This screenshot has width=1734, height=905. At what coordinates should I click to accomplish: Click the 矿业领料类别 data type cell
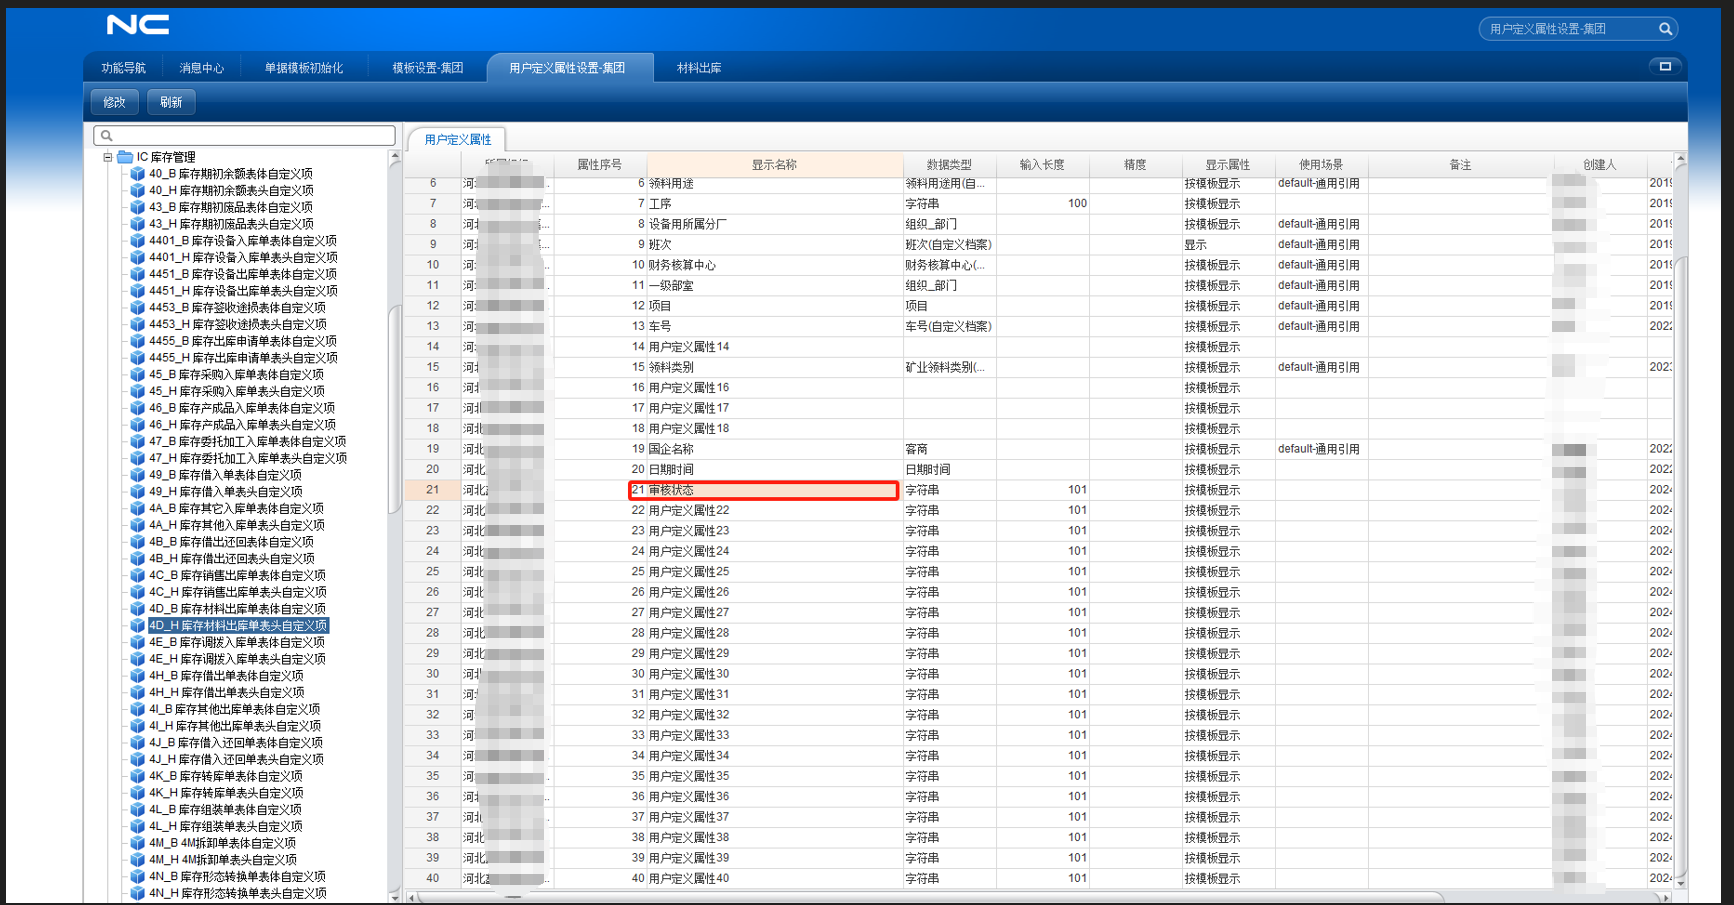(x=949, y=367)
